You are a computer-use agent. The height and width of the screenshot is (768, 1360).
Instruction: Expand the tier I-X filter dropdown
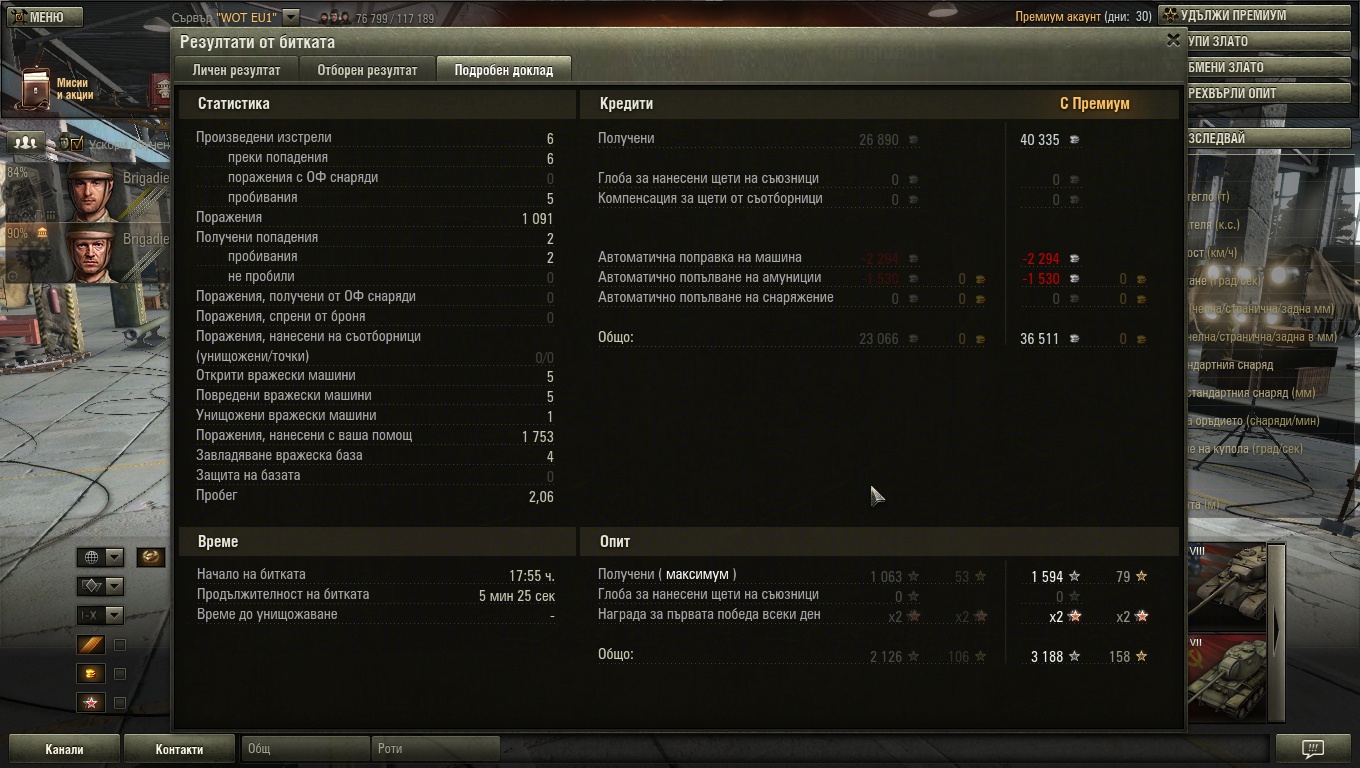pyautogui.click(x=100, y=616)
